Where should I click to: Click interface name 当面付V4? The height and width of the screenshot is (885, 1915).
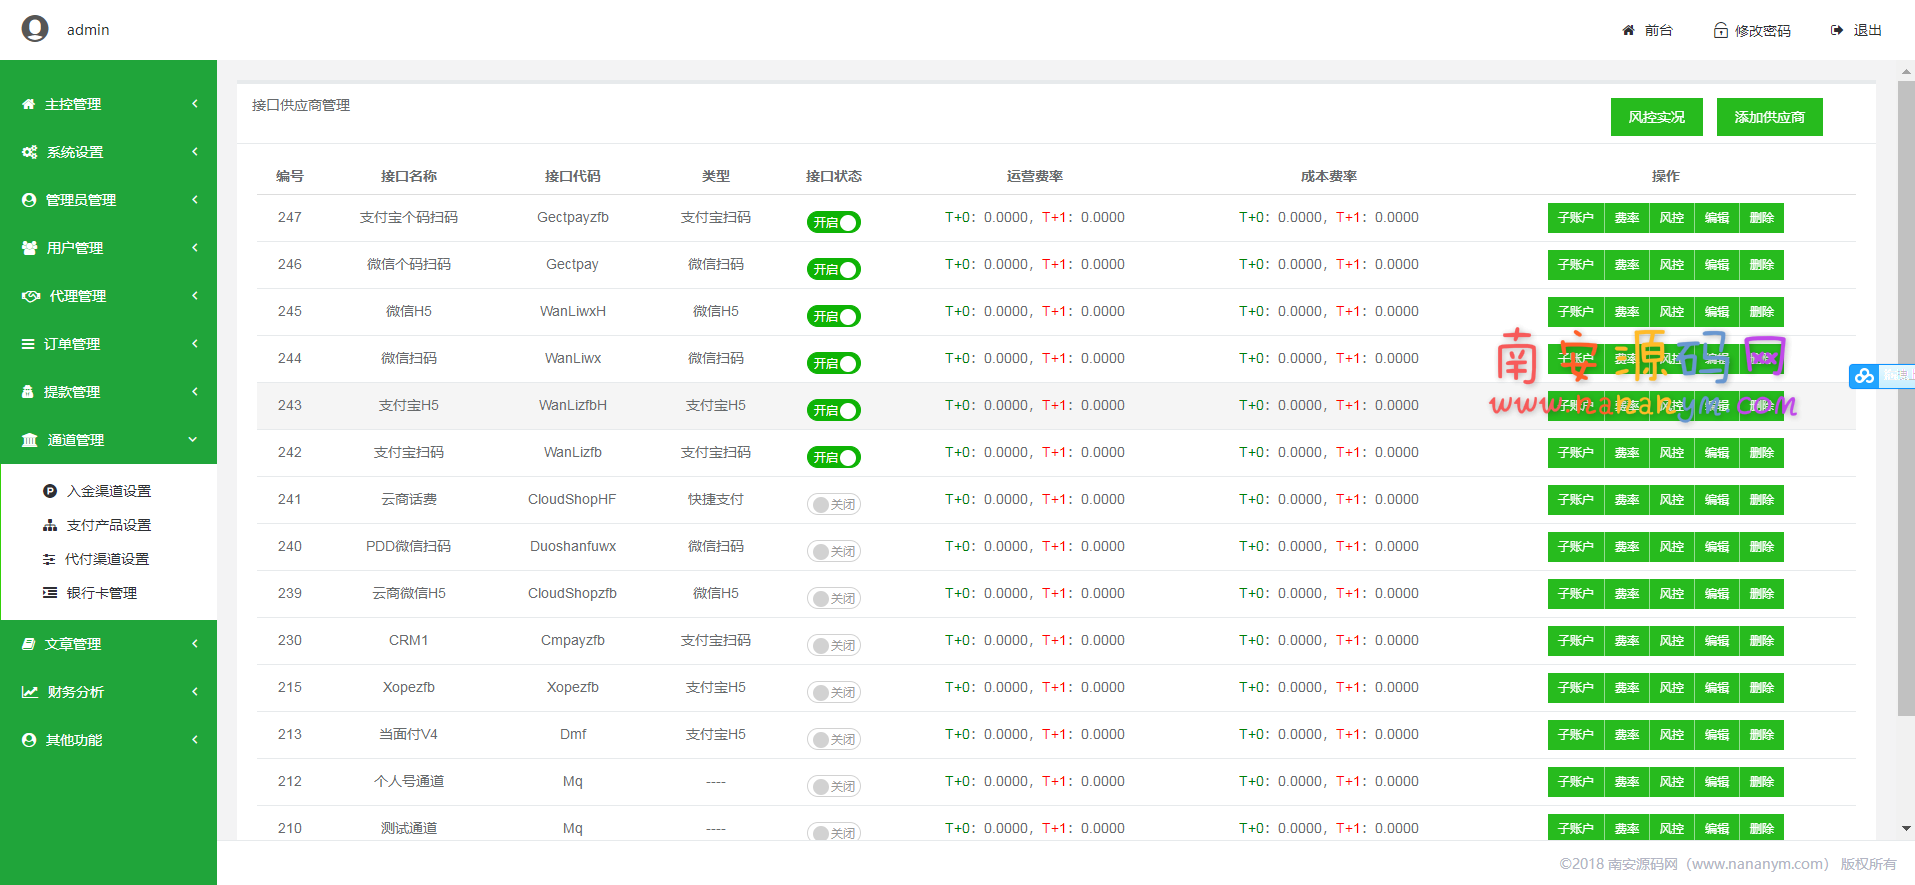click(409, 734)
